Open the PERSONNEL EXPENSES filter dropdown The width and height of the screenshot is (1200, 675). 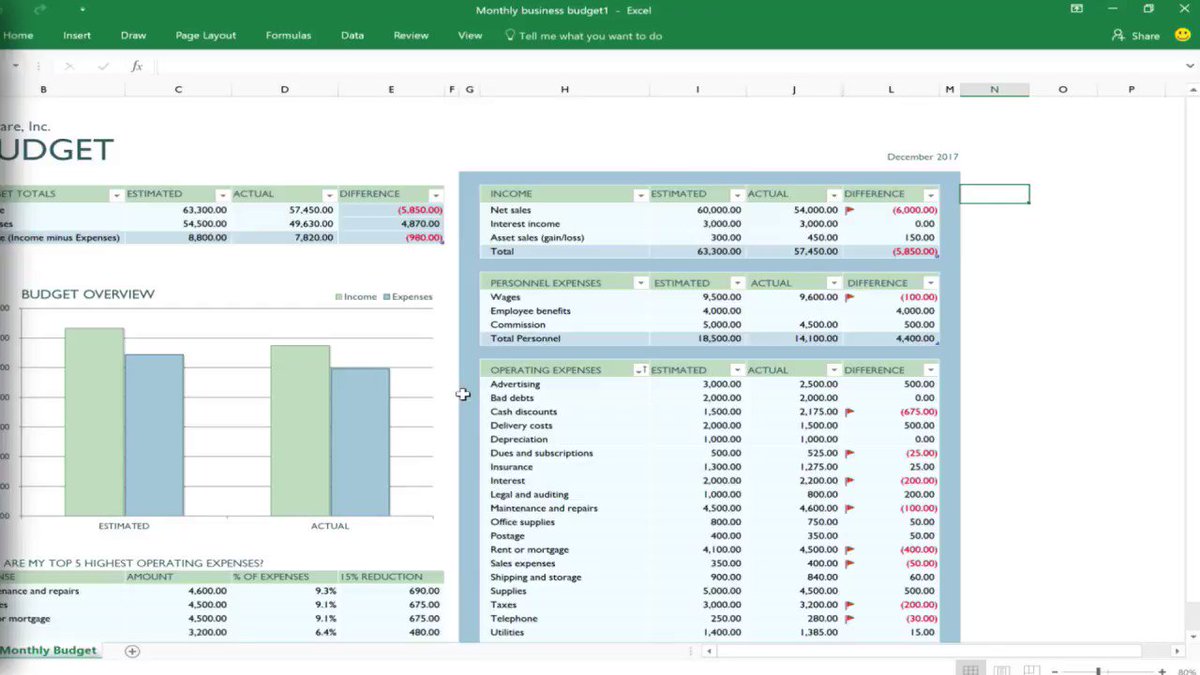tap(641, 283)
